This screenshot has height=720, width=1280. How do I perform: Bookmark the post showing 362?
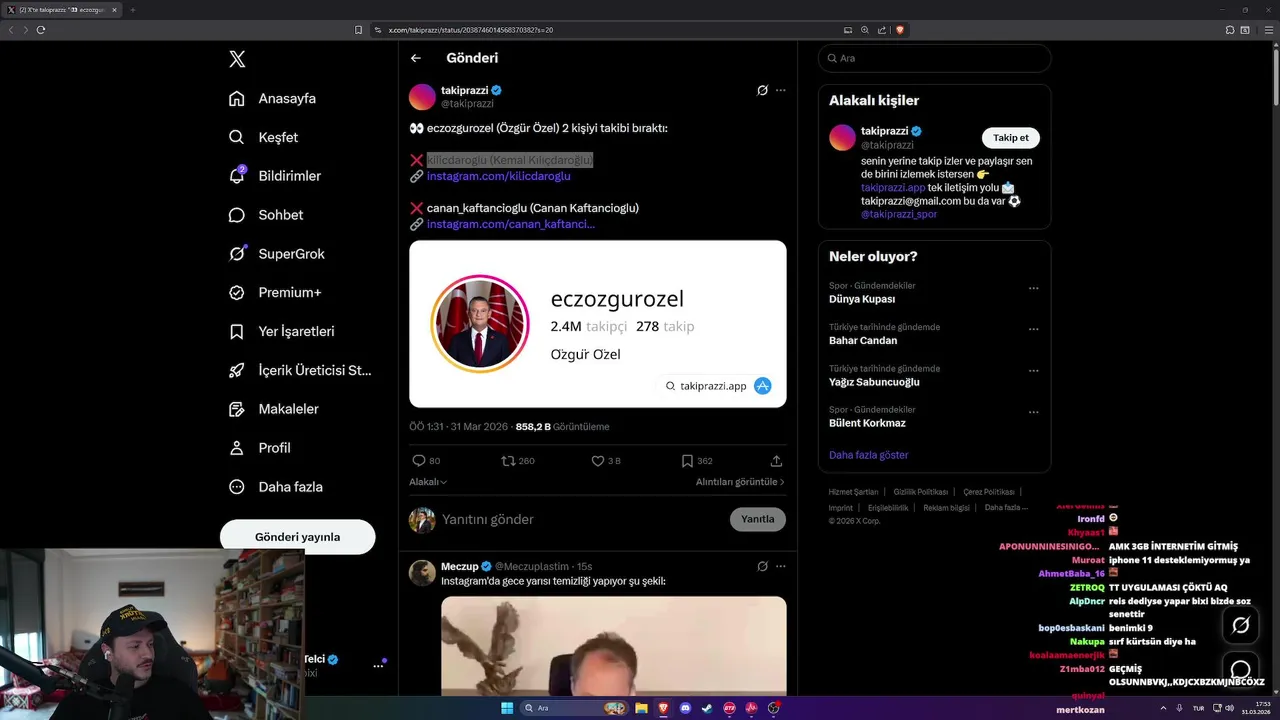(x=687, y=461)
